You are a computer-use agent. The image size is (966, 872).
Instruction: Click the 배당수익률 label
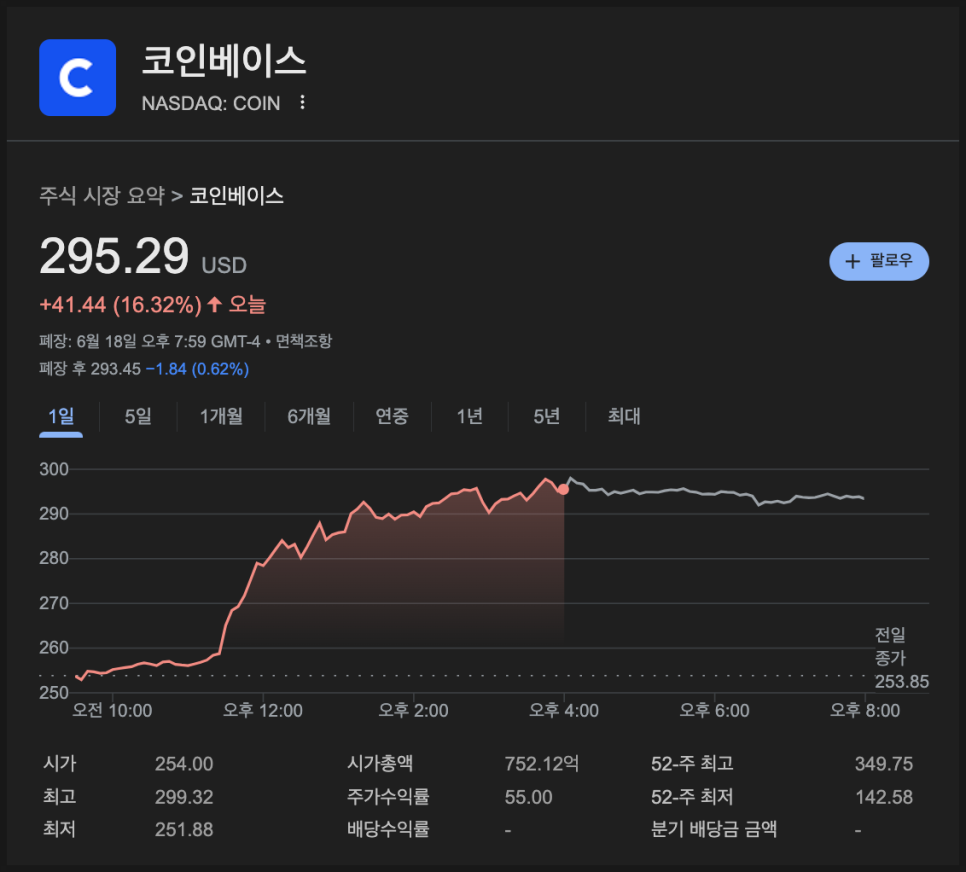point(388,829)
